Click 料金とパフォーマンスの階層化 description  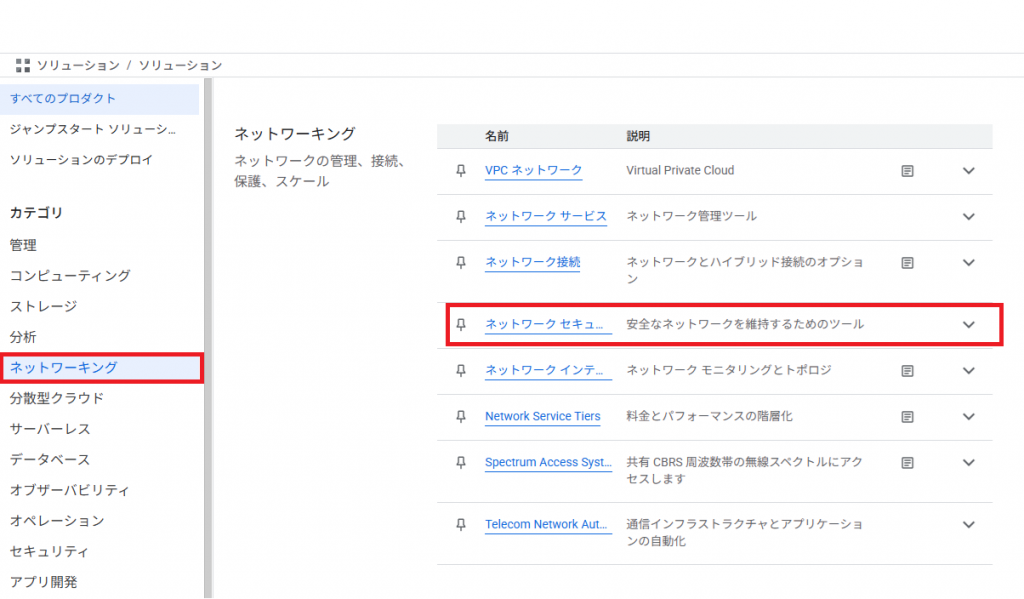tap(709, 417)
